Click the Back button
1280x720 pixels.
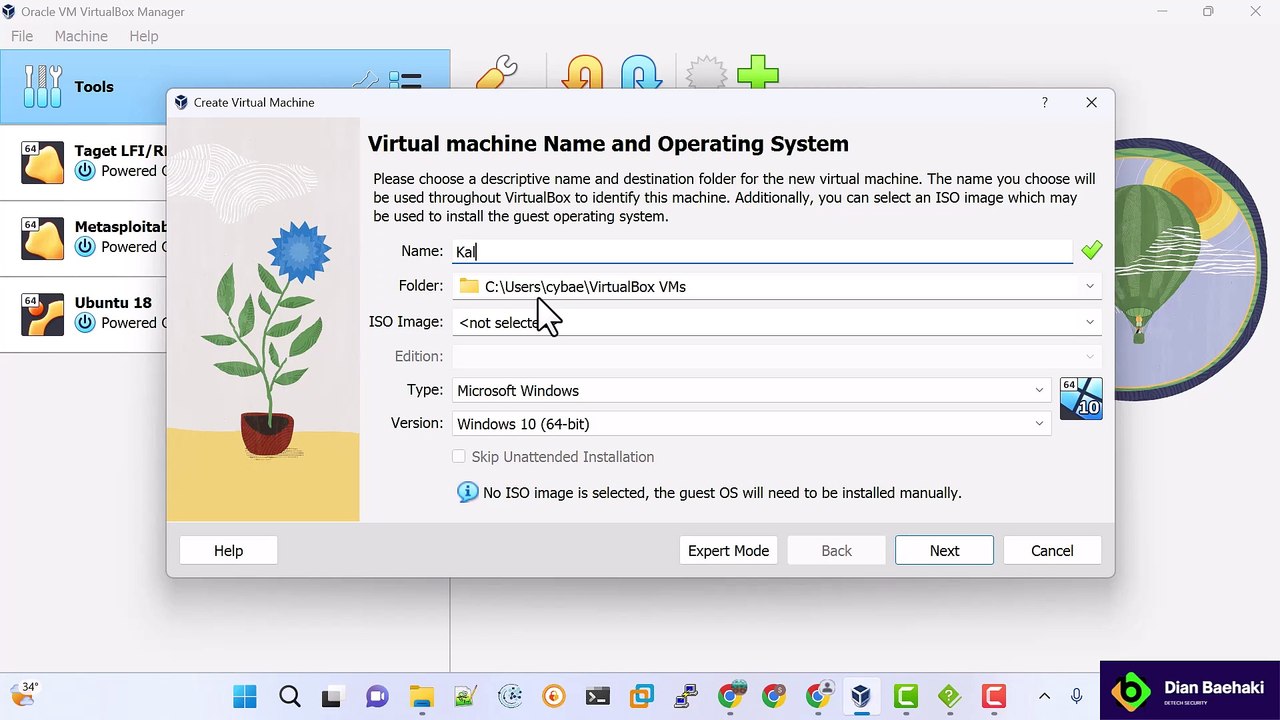836,550
